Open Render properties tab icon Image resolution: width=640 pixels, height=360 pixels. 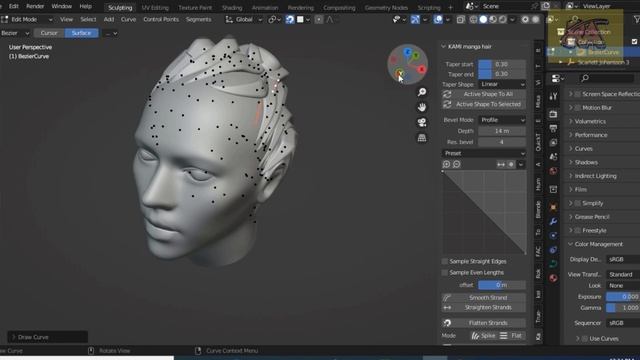[x=553, y=114]
